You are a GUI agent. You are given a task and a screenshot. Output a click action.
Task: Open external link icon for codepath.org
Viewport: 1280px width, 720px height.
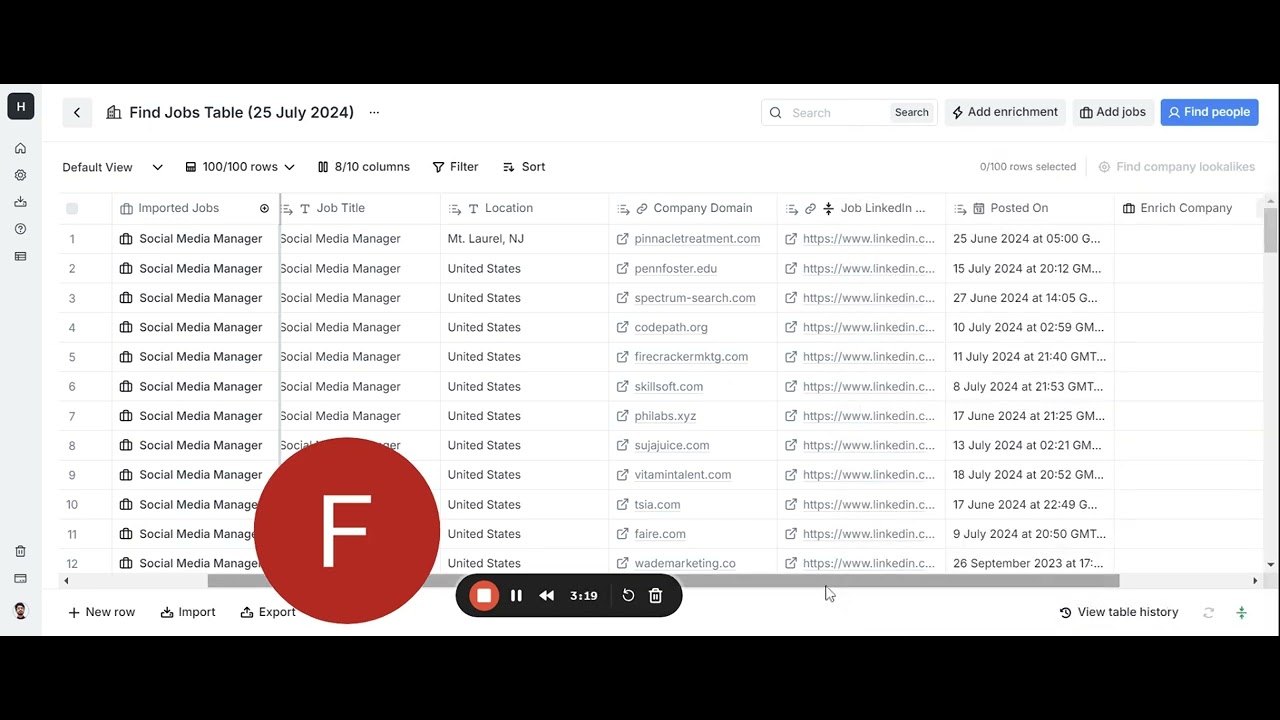click(623, 328)
